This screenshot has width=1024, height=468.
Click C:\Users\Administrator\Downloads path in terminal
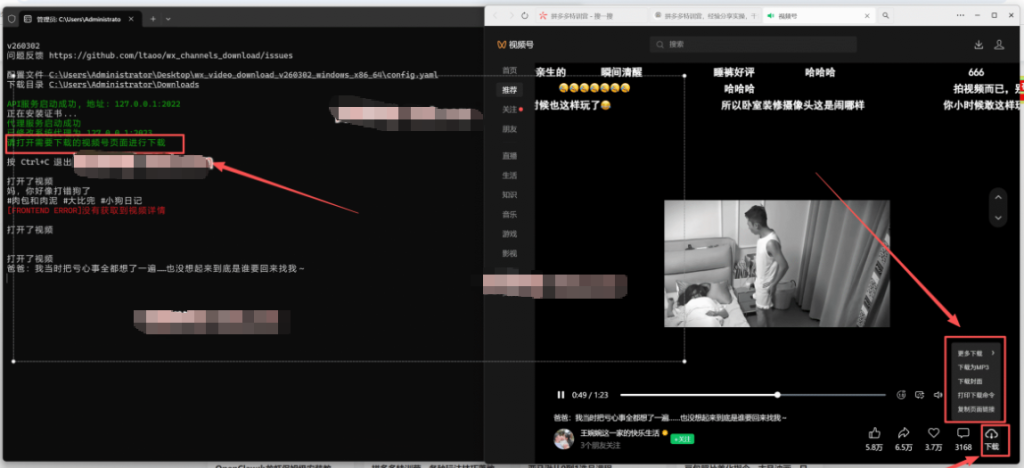click(x=124, y=85)
